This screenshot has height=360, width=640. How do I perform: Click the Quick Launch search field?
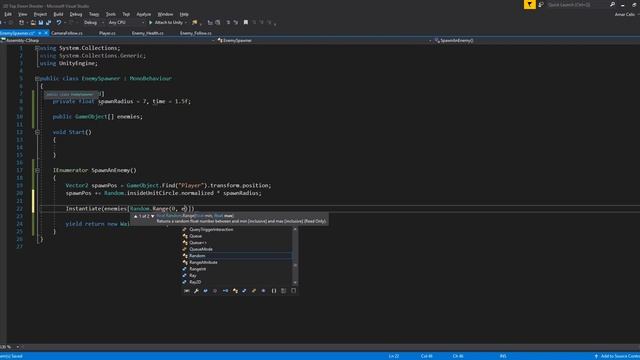[x=578, y=4]
